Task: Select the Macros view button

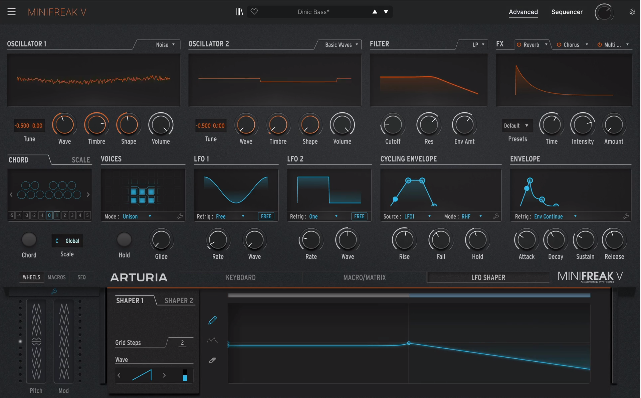Action: click(x=56, y=277)
